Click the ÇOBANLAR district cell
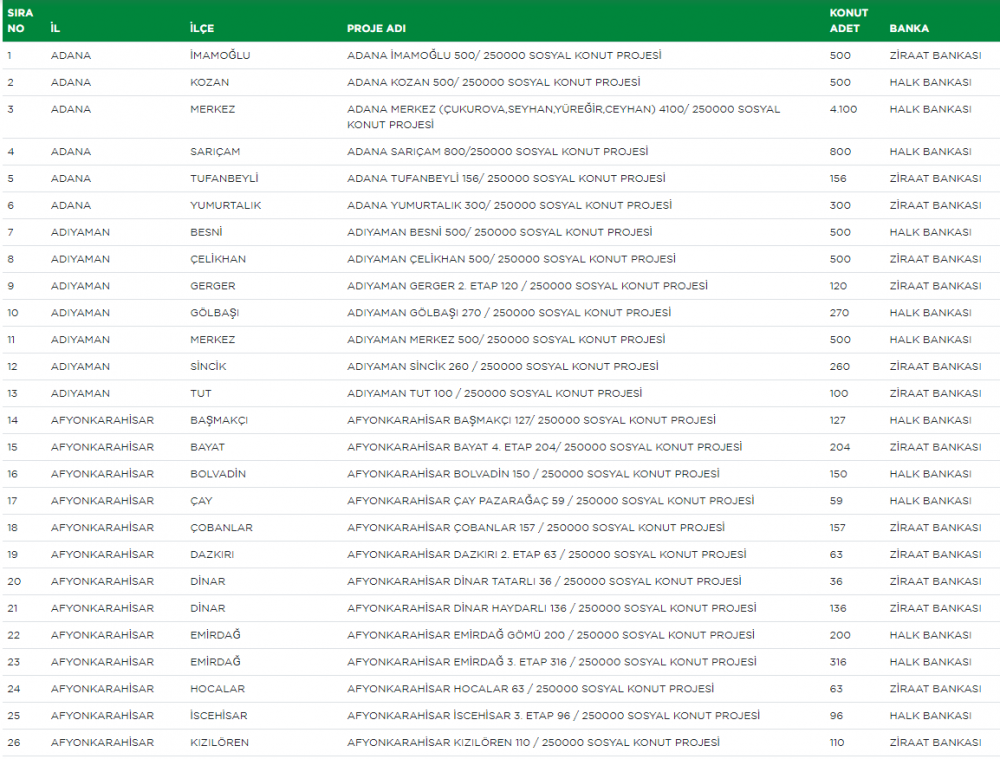 click(x=221, y=528)
